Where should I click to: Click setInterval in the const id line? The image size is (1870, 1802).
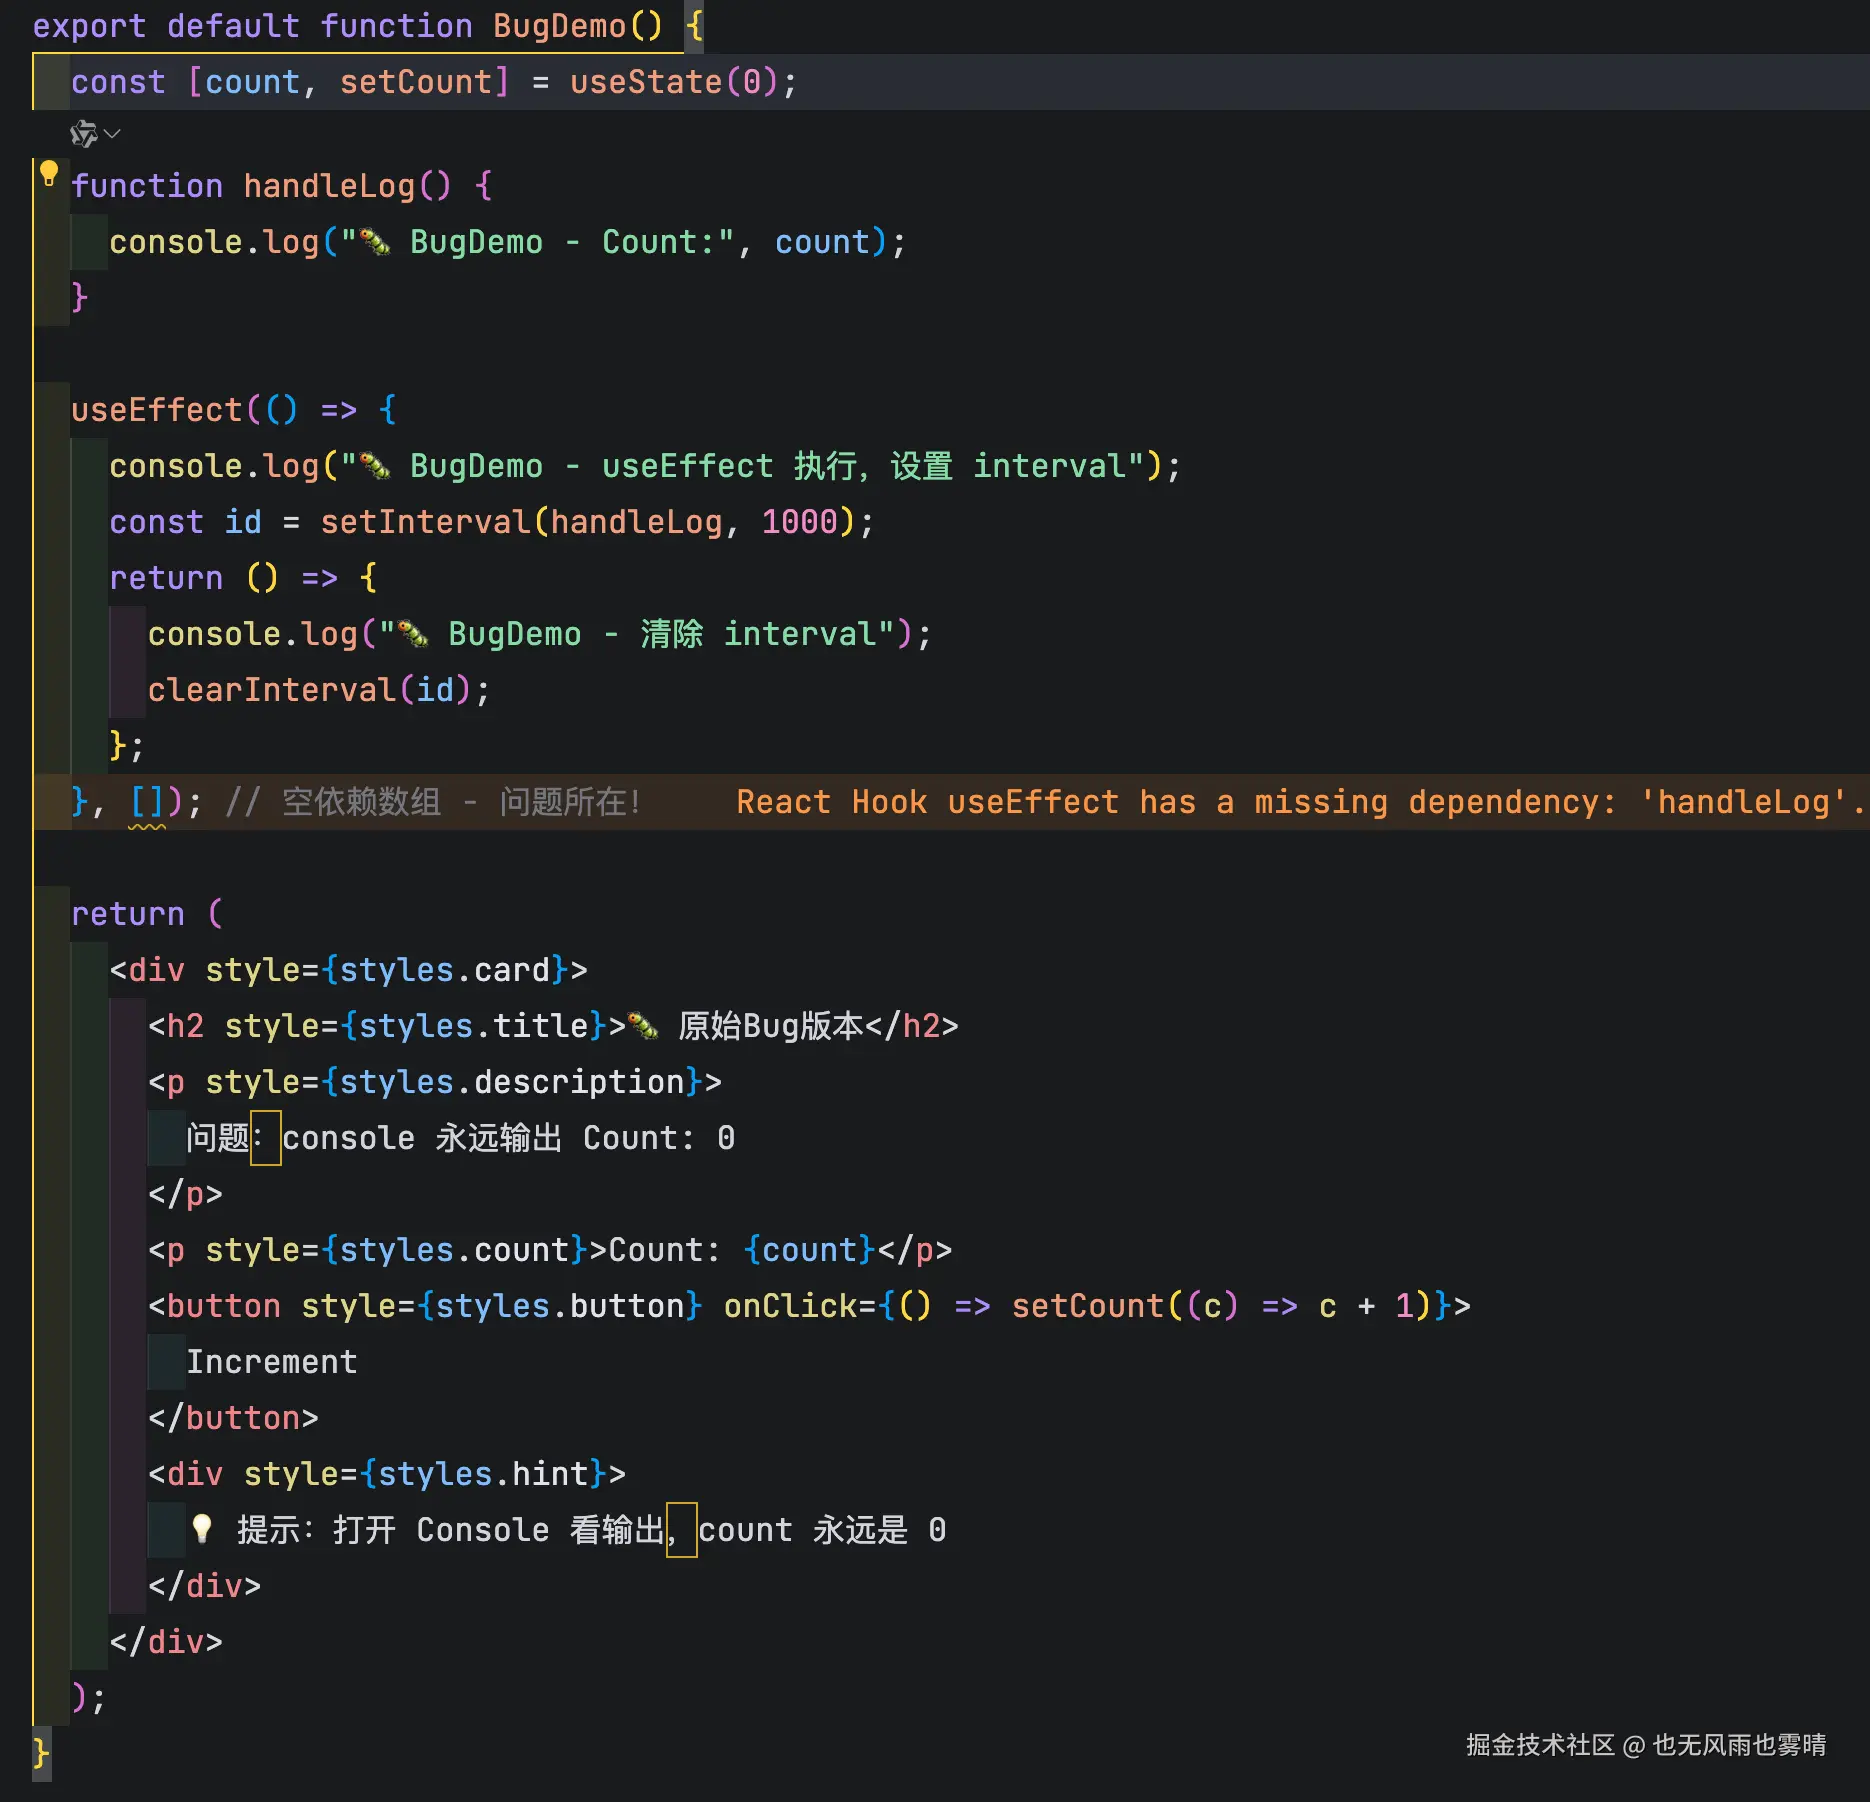tap(425, 522)
